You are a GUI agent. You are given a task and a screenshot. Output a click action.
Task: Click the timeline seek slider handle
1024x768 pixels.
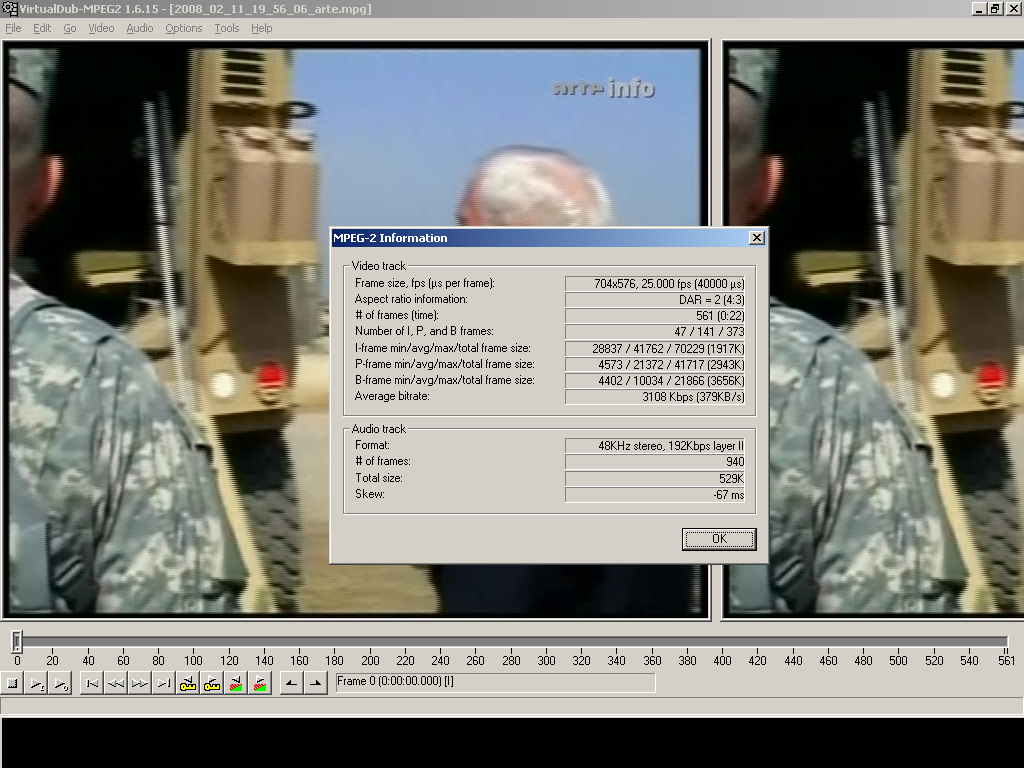tap(16, 641)
